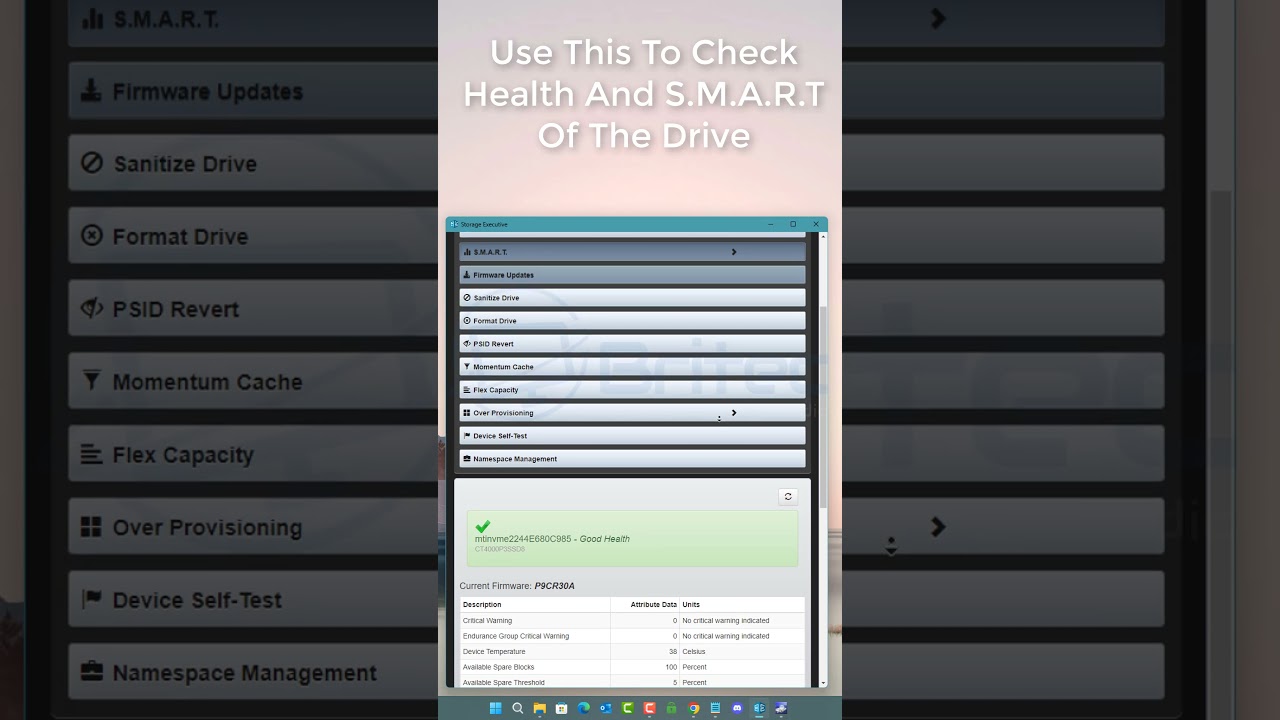Open Outlook from the taskbar

click(606, 708)
